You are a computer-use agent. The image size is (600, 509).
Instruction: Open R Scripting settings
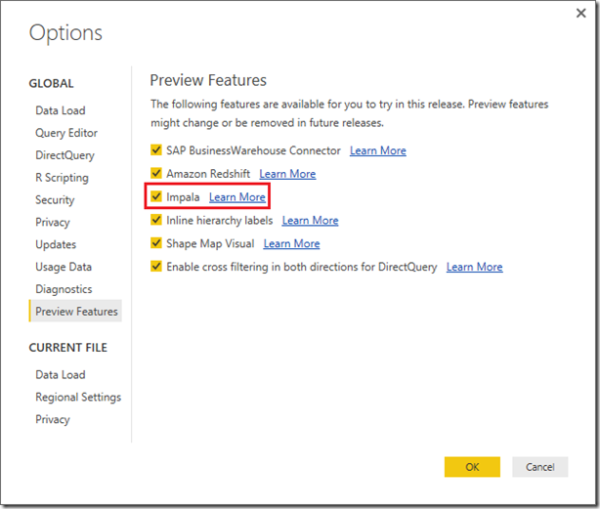[62, 178]
